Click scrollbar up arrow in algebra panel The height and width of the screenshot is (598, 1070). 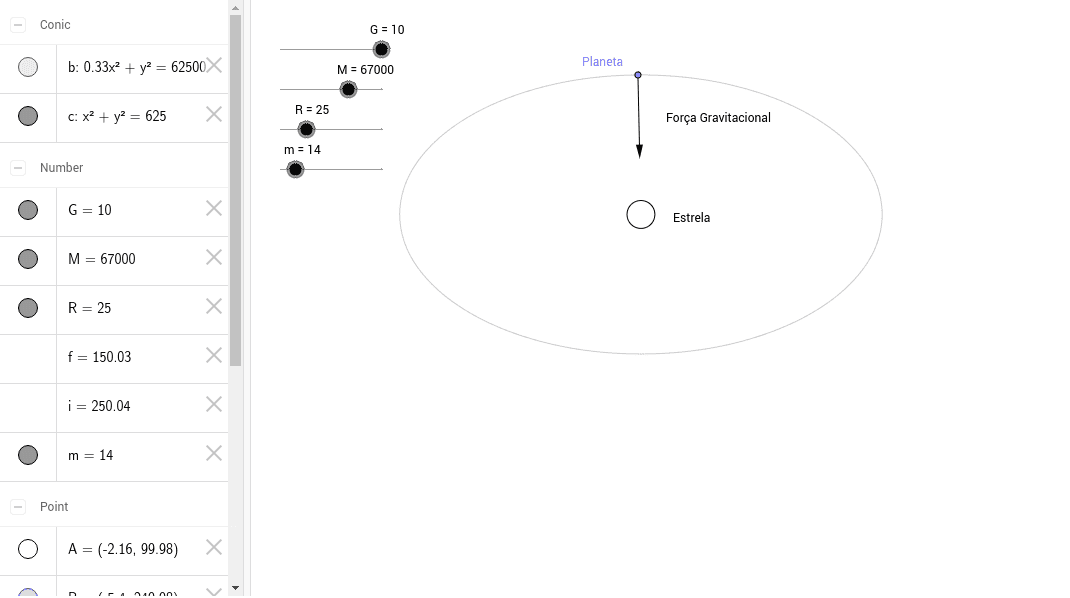(235, 8)
